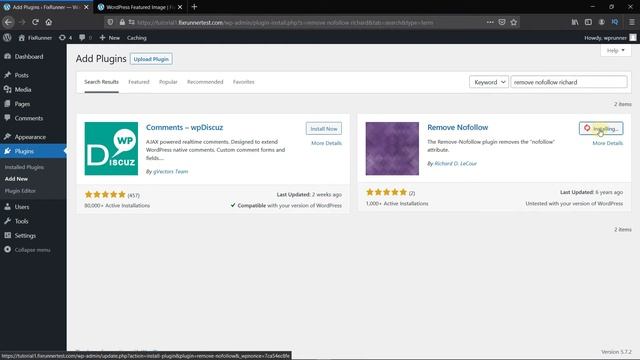This screenshot has width=640, height=360.
Task: Bookmark this page with the star icon
Action: click(x=514, y=22)
